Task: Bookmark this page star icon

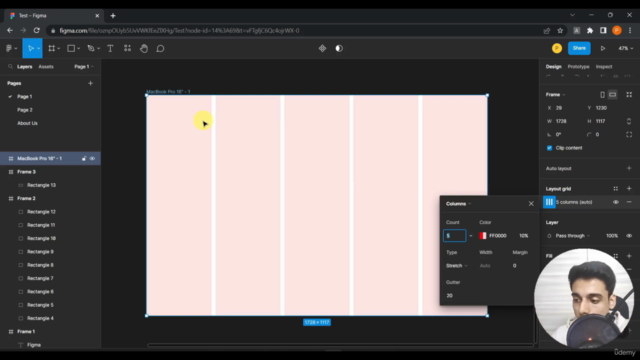Action: 560,31
